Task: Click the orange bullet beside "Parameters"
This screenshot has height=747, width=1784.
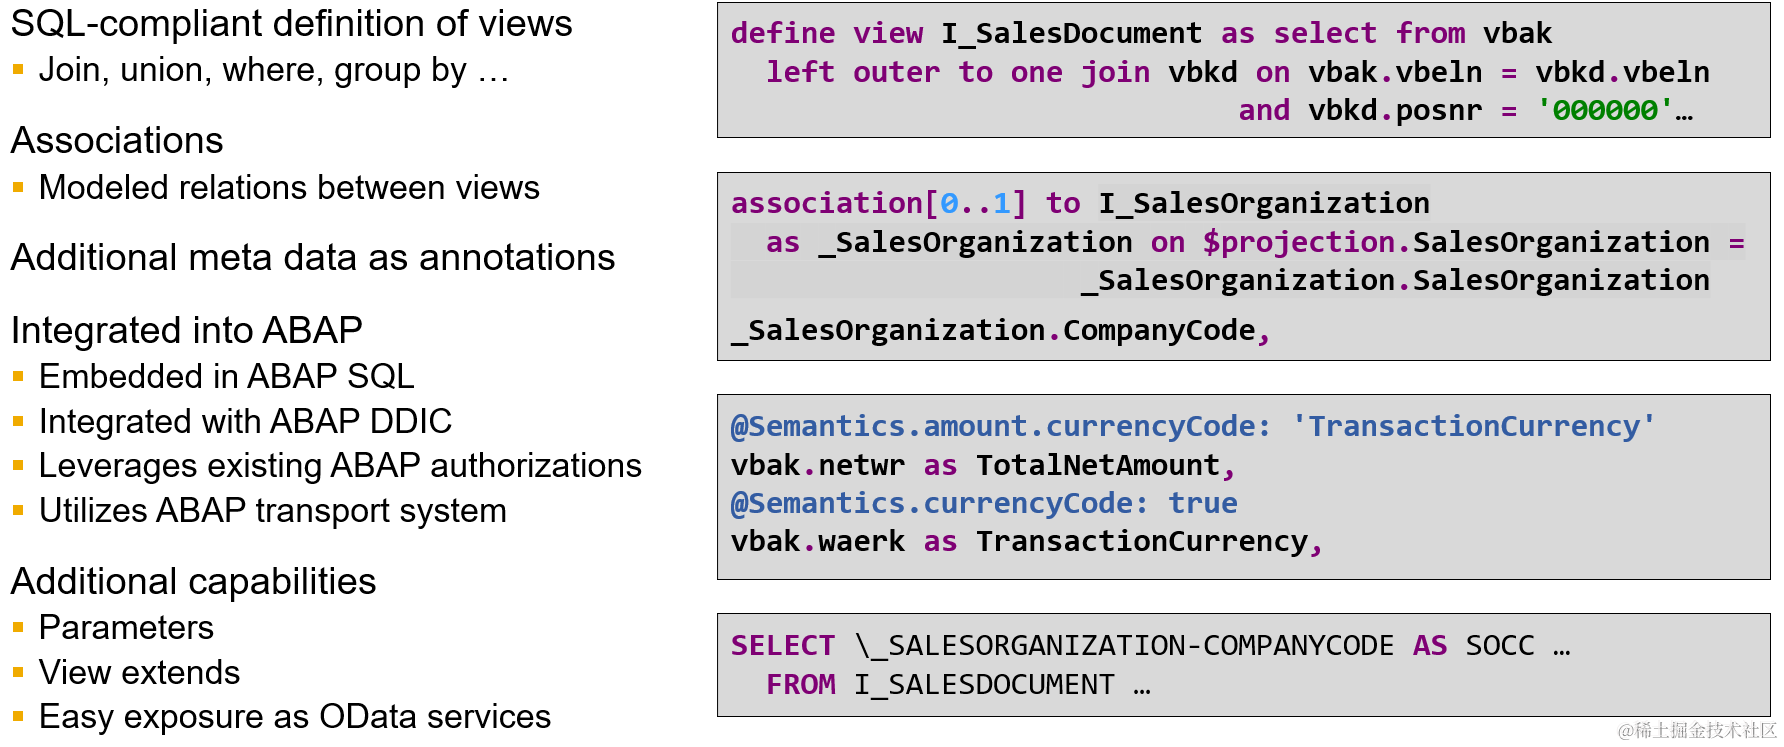Action: click(18, 627)
